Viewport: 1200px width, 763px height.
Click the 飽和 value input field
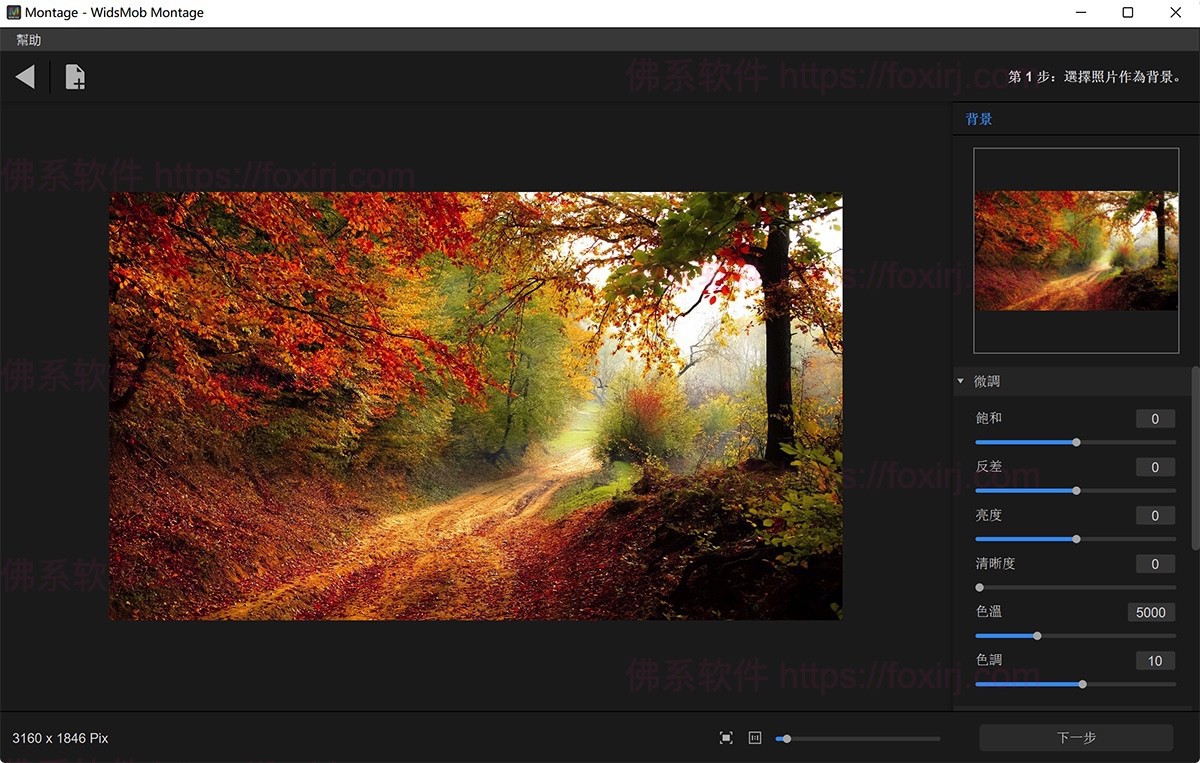(1155, 419)
